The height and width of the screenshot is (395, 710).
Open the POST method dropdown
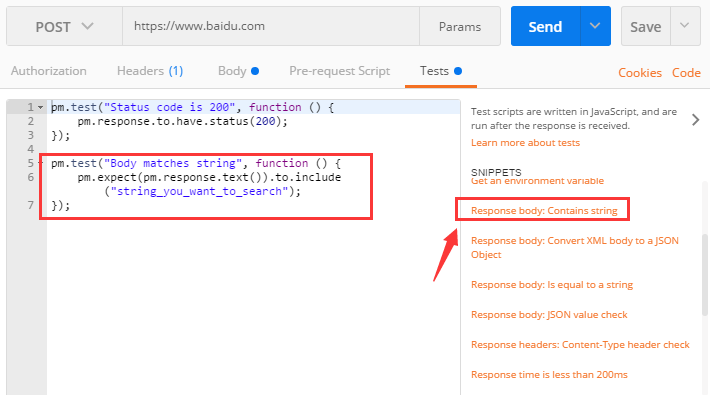[64, 26]
